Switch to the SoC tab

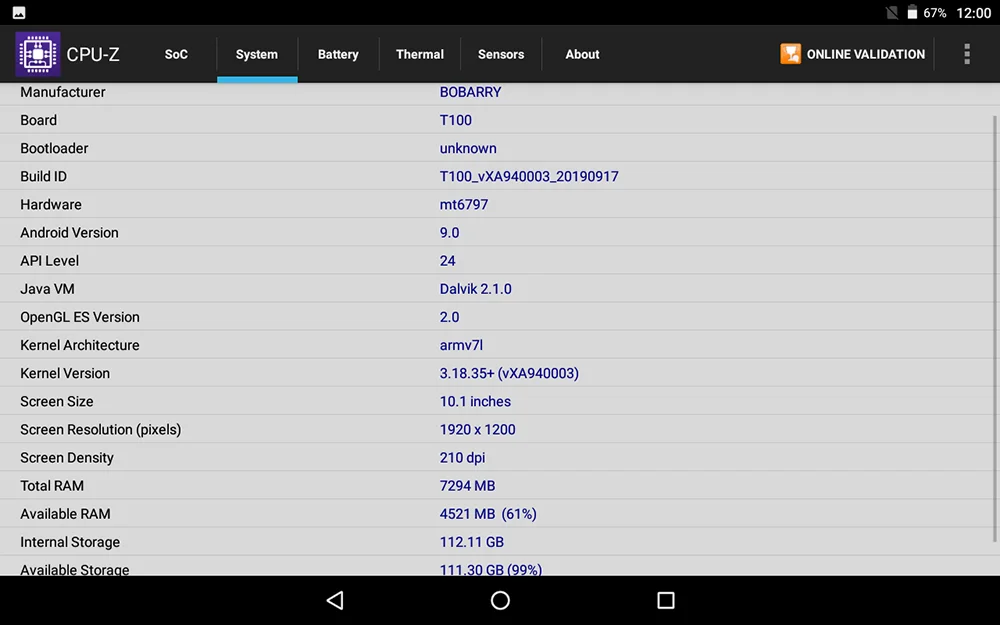pos(176,54)
